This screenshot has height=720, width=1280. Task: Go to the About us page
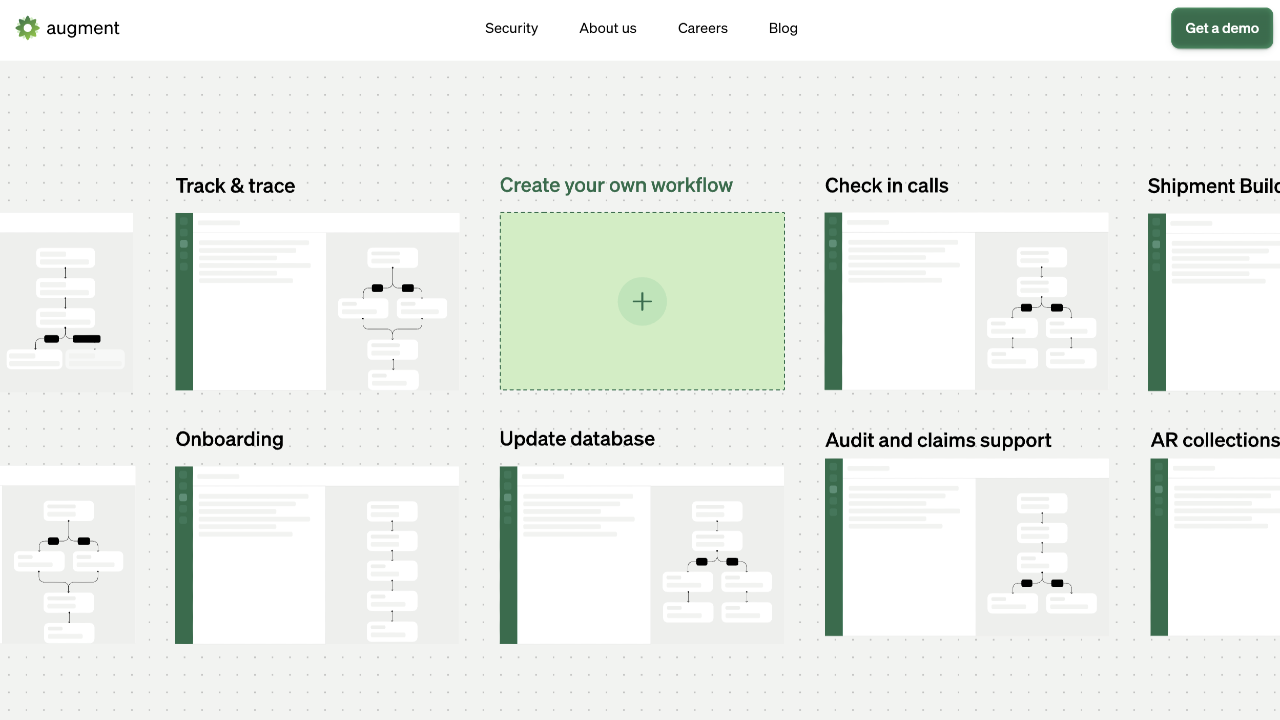pos(607,28)
